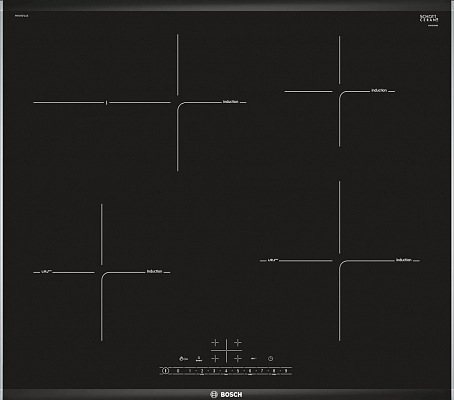Image resolution: width=454 pixels, height=400 pixels.
Task: Tap the PowerBoost pot symbol
Action: (199, 359)
